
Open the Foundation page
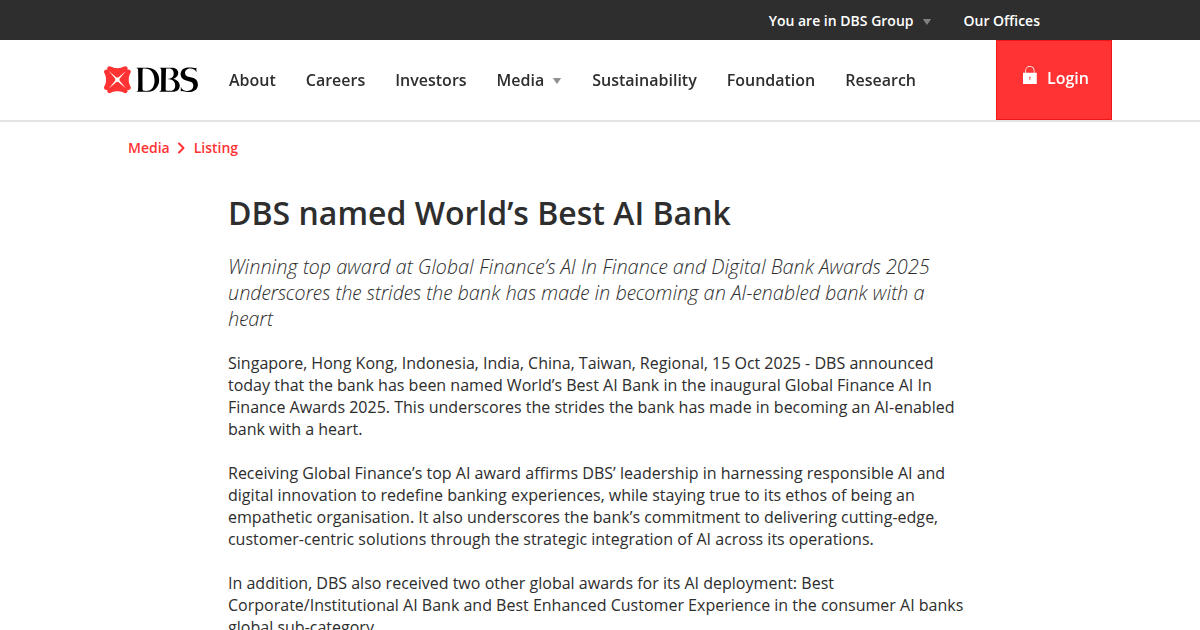[x=770, y=80]
